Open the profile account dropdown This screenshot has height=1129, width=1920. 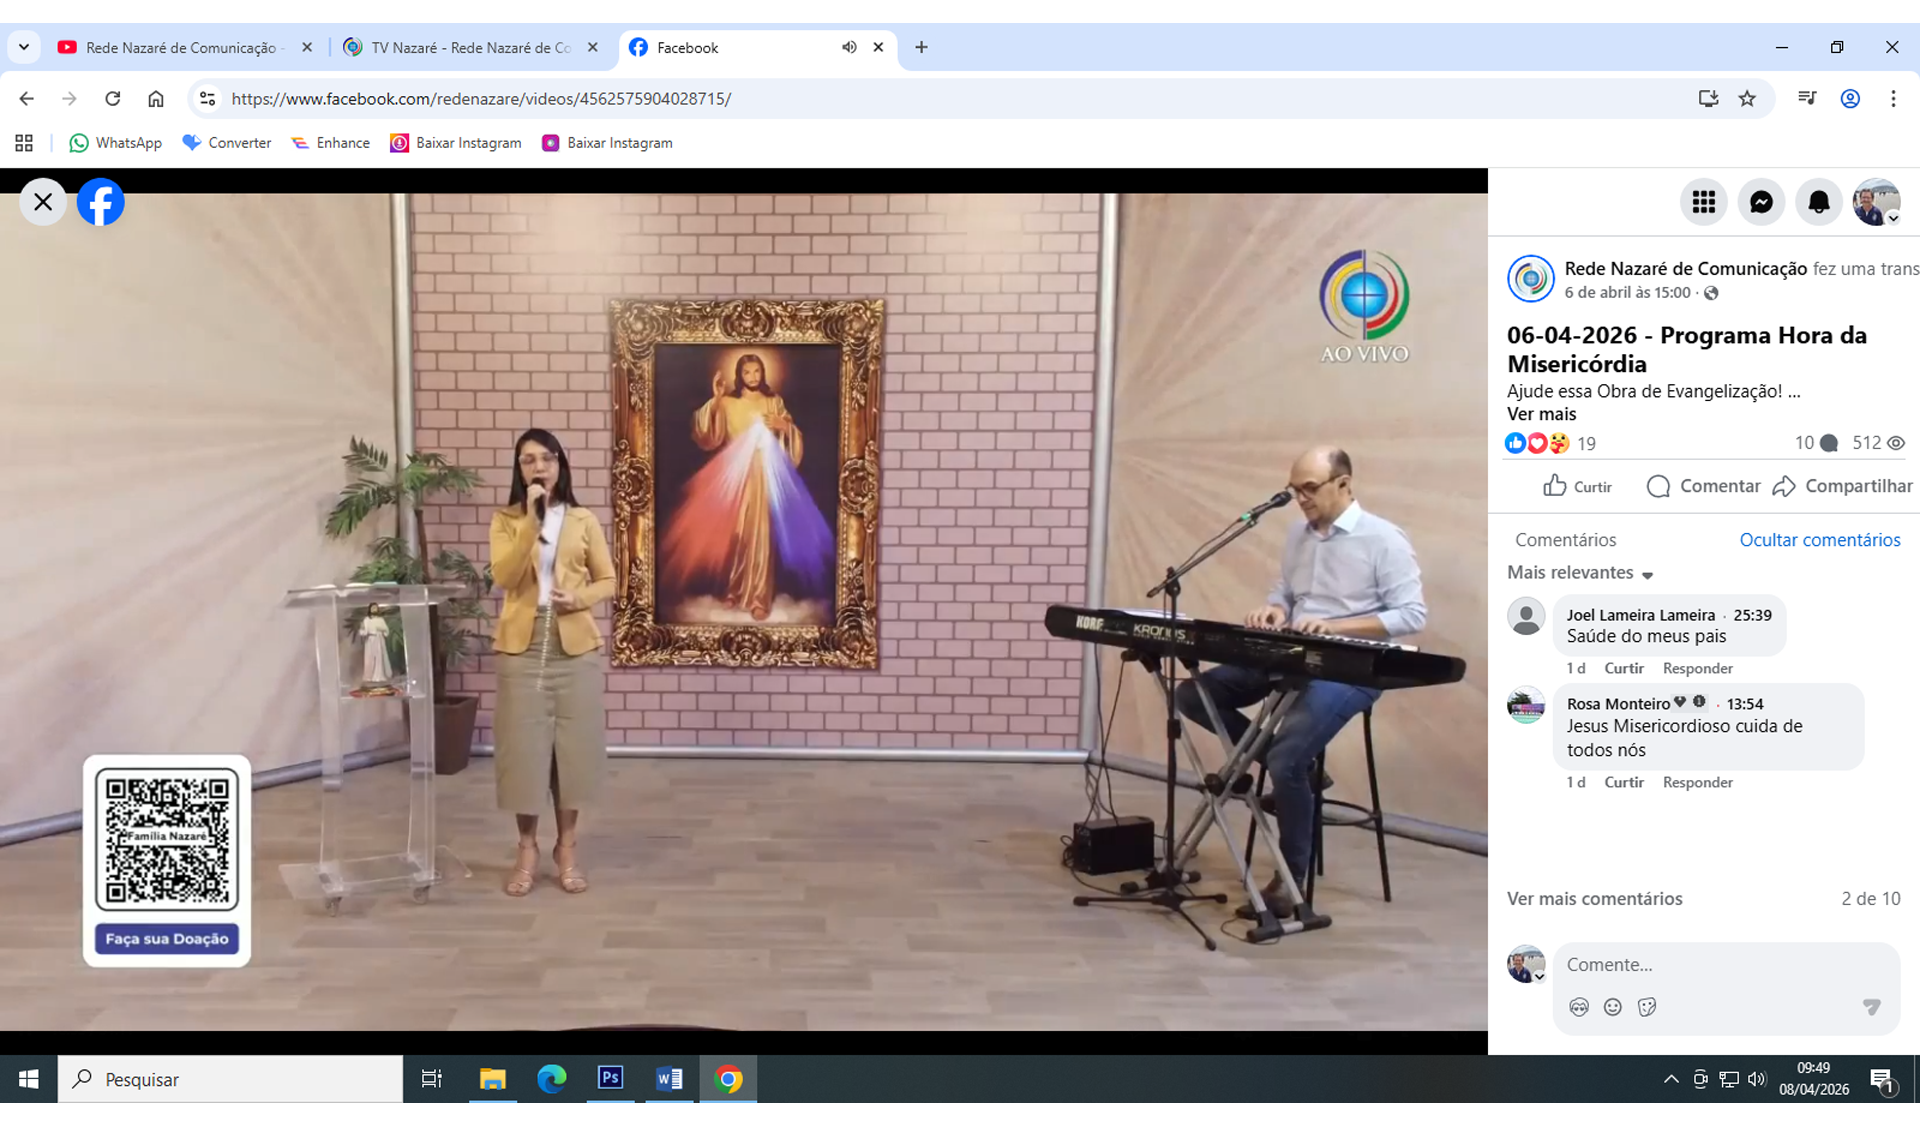1877,202
